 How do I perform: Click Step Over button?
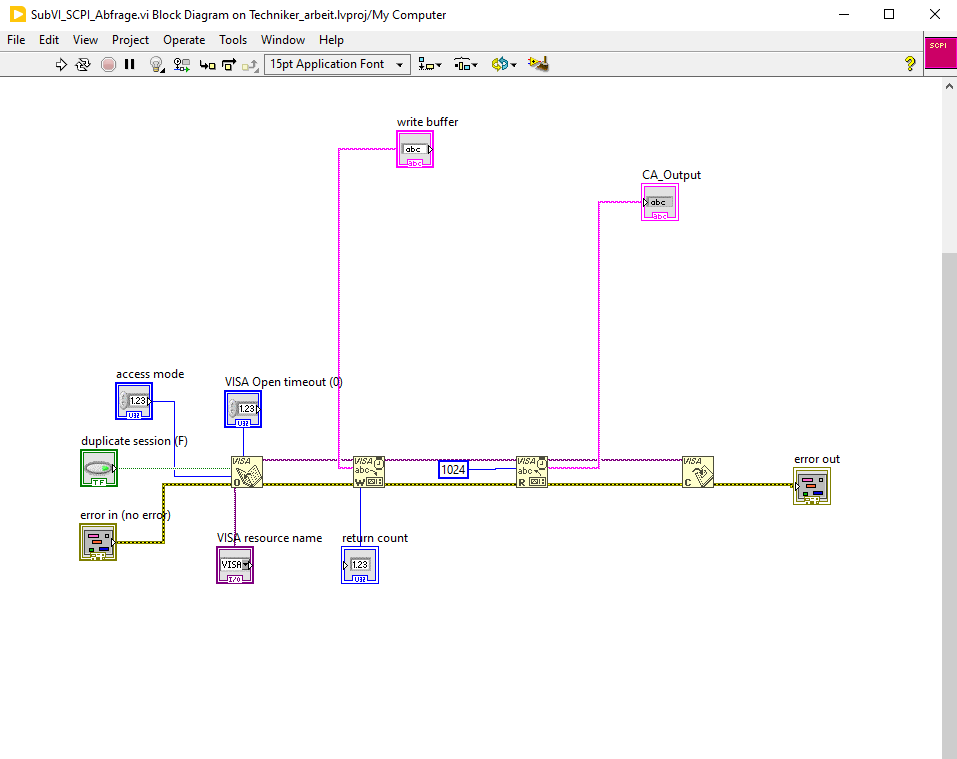click(229, 65)
